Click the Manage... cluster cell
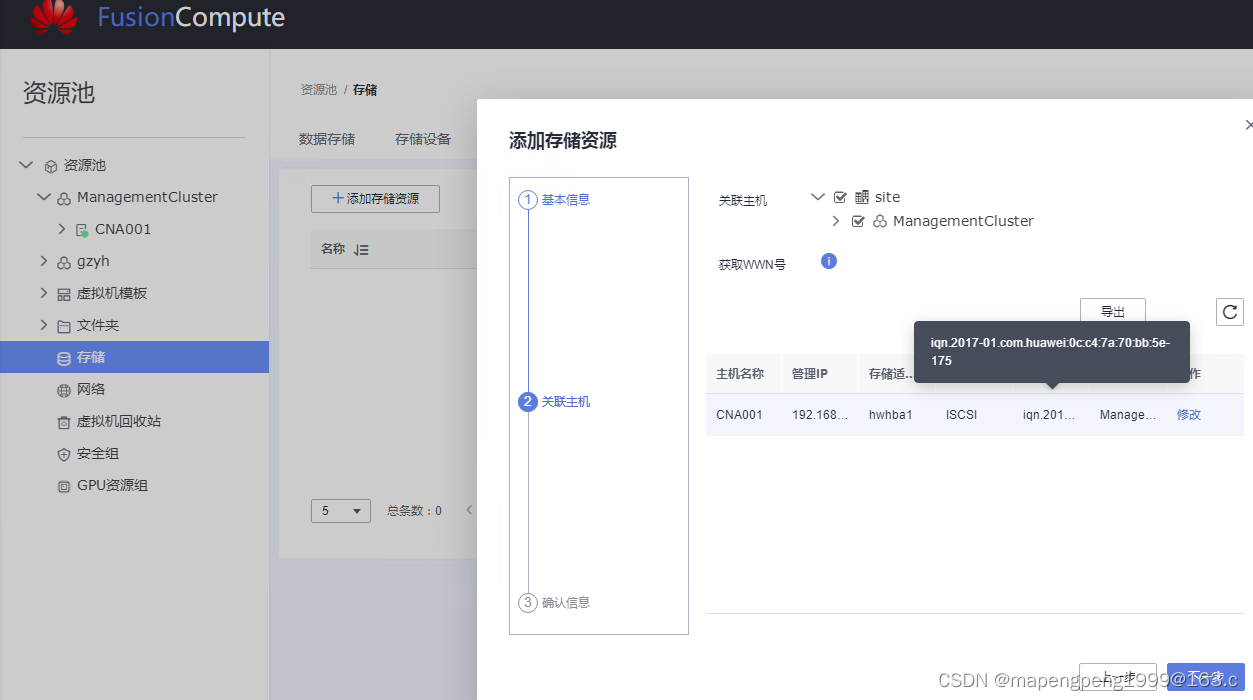The width and height of the screenshot is (1253, 700). 1128,414
